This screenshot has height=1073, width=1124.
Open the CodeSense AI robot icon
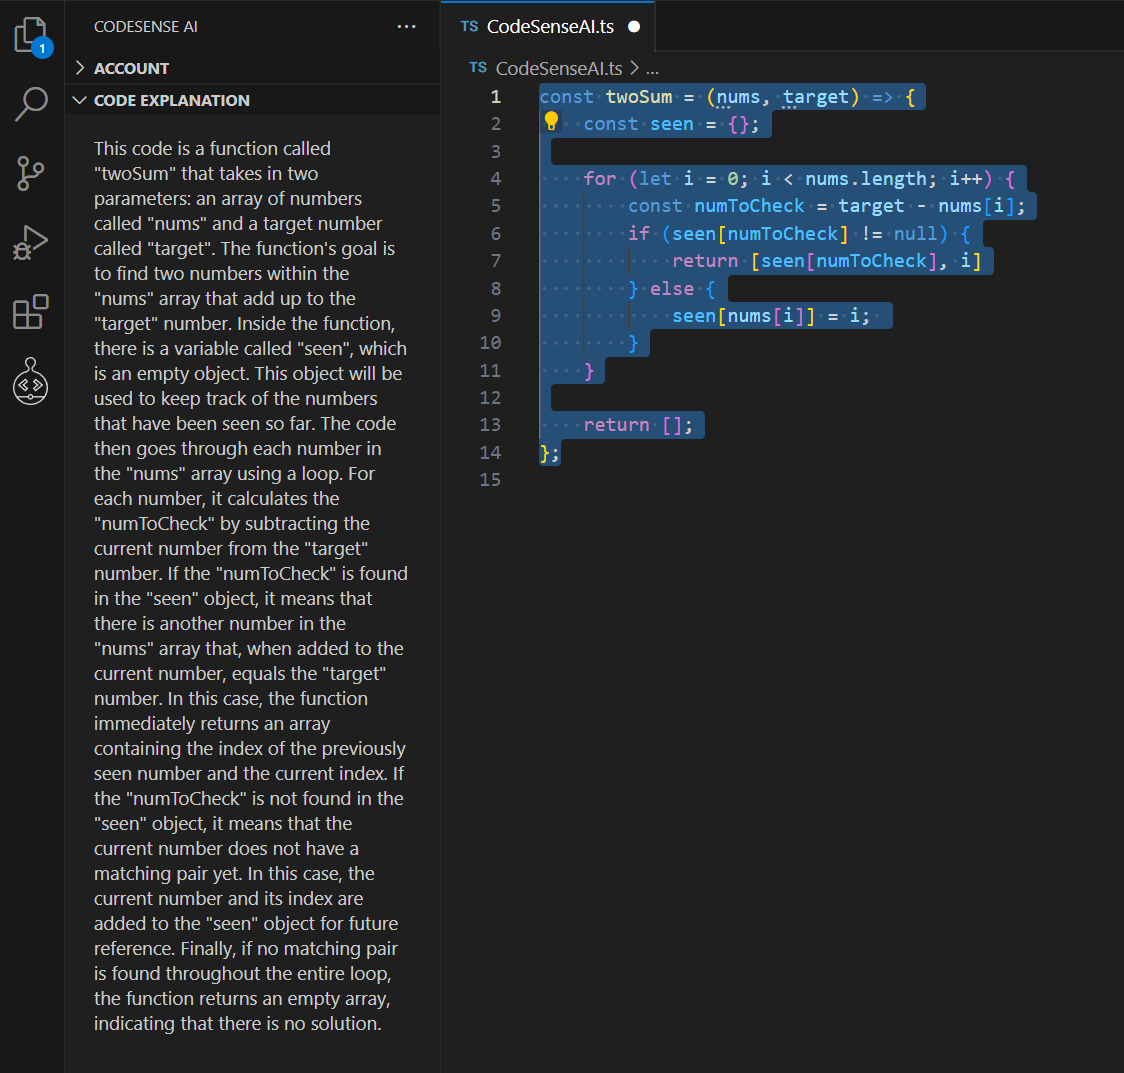pos(31,381)
